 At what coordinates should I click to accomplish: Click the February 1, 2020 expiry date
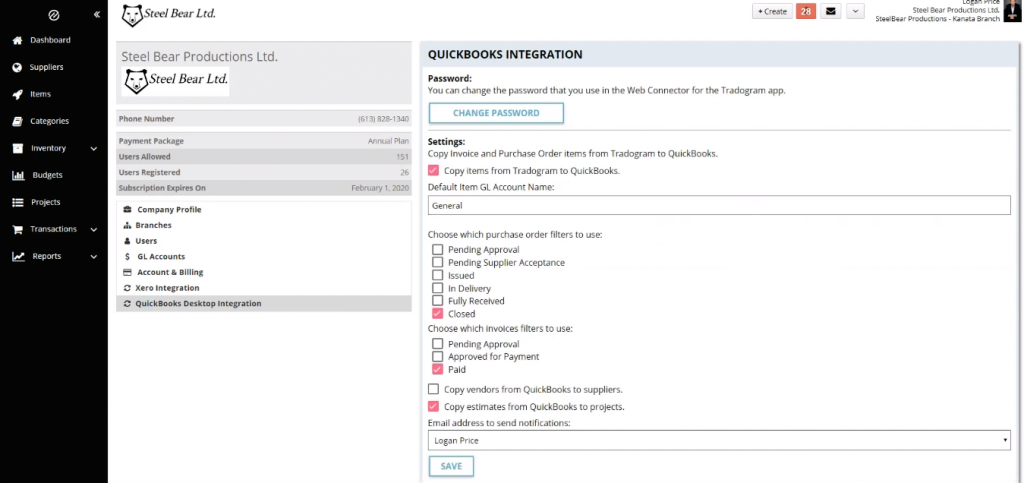click(x=380, y=189)
